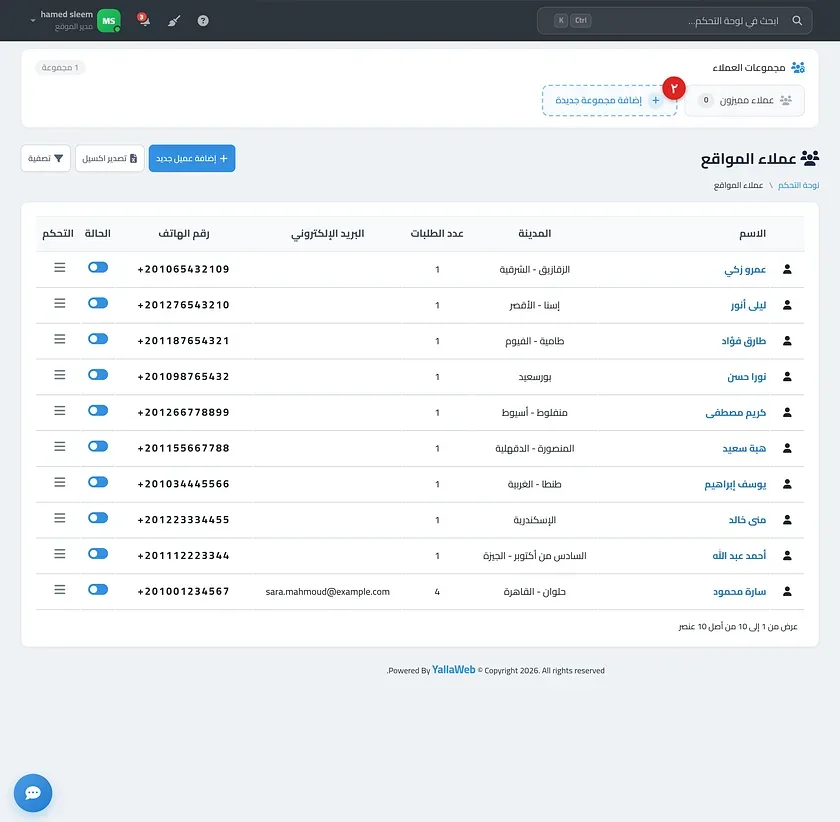The width and height of the screenshot is (840, 822).
Task: Toggle status switch for هبة سعيد
Action: [x=98, y=446]
